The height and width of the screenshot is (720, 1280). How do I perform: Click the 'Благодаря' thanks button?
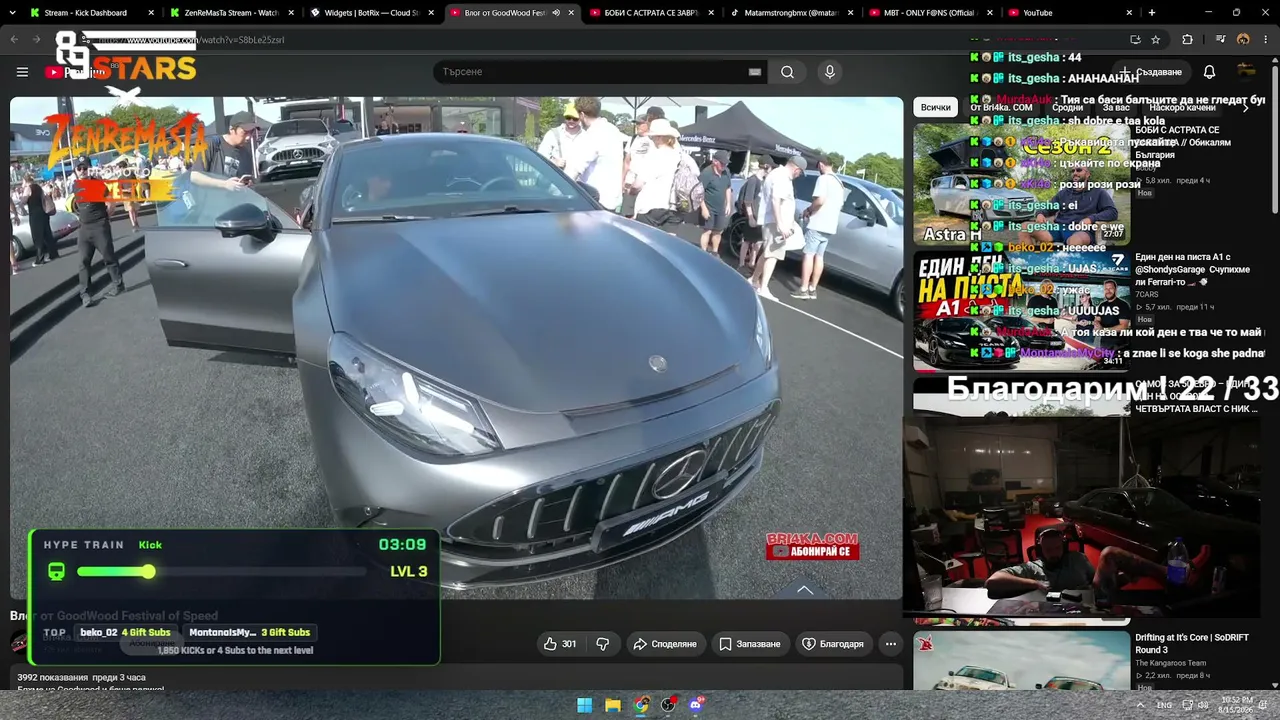click(833, 644)
